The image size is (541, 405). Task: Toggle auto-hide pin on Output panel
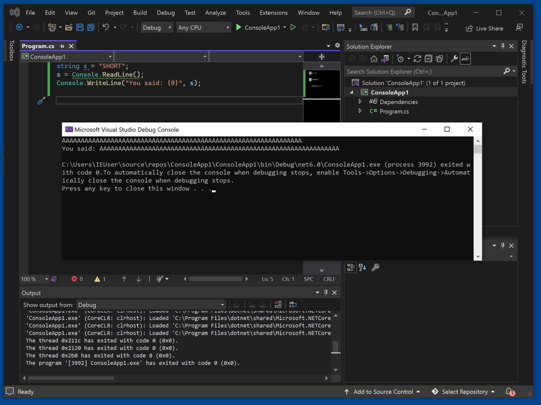click(326, 293)
